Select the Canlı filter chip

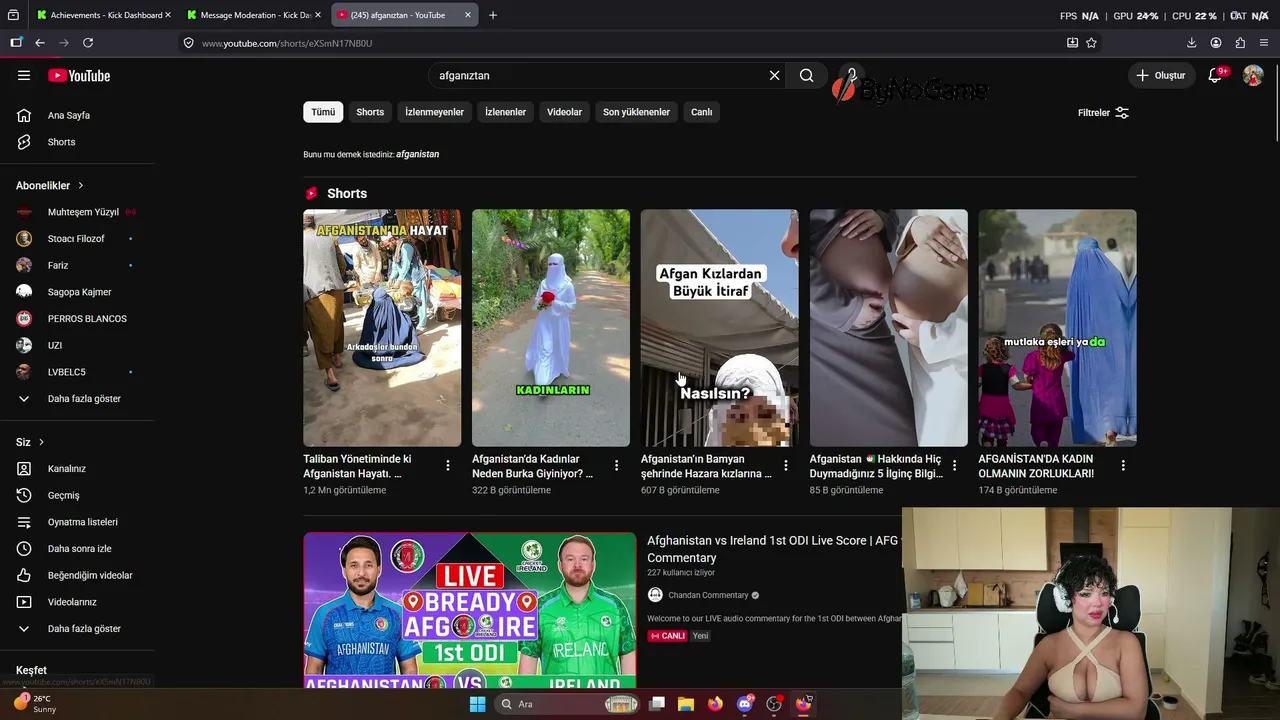click(x=701, y=112)
